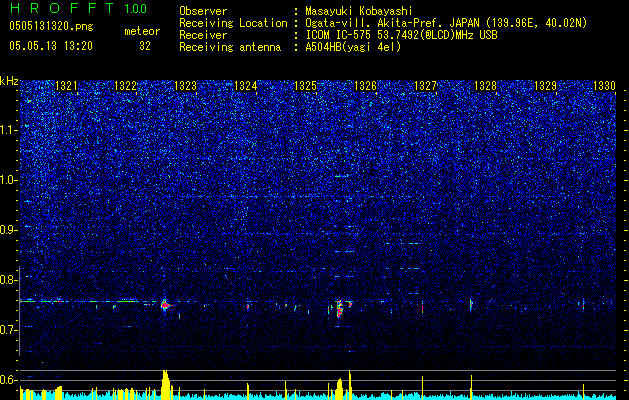The height and width of the screenshot is (400, 629).
Task: Click the Receiving antenna label
Action: tap(230, 47)
